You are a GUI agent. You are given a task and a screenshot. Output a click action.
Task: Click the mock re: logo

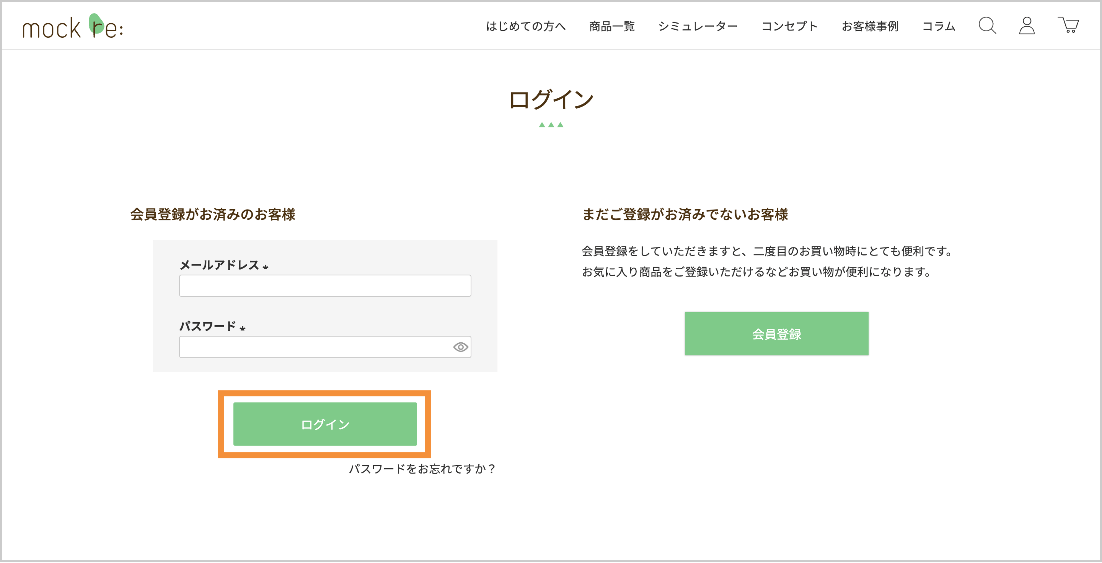coord(72,27)
